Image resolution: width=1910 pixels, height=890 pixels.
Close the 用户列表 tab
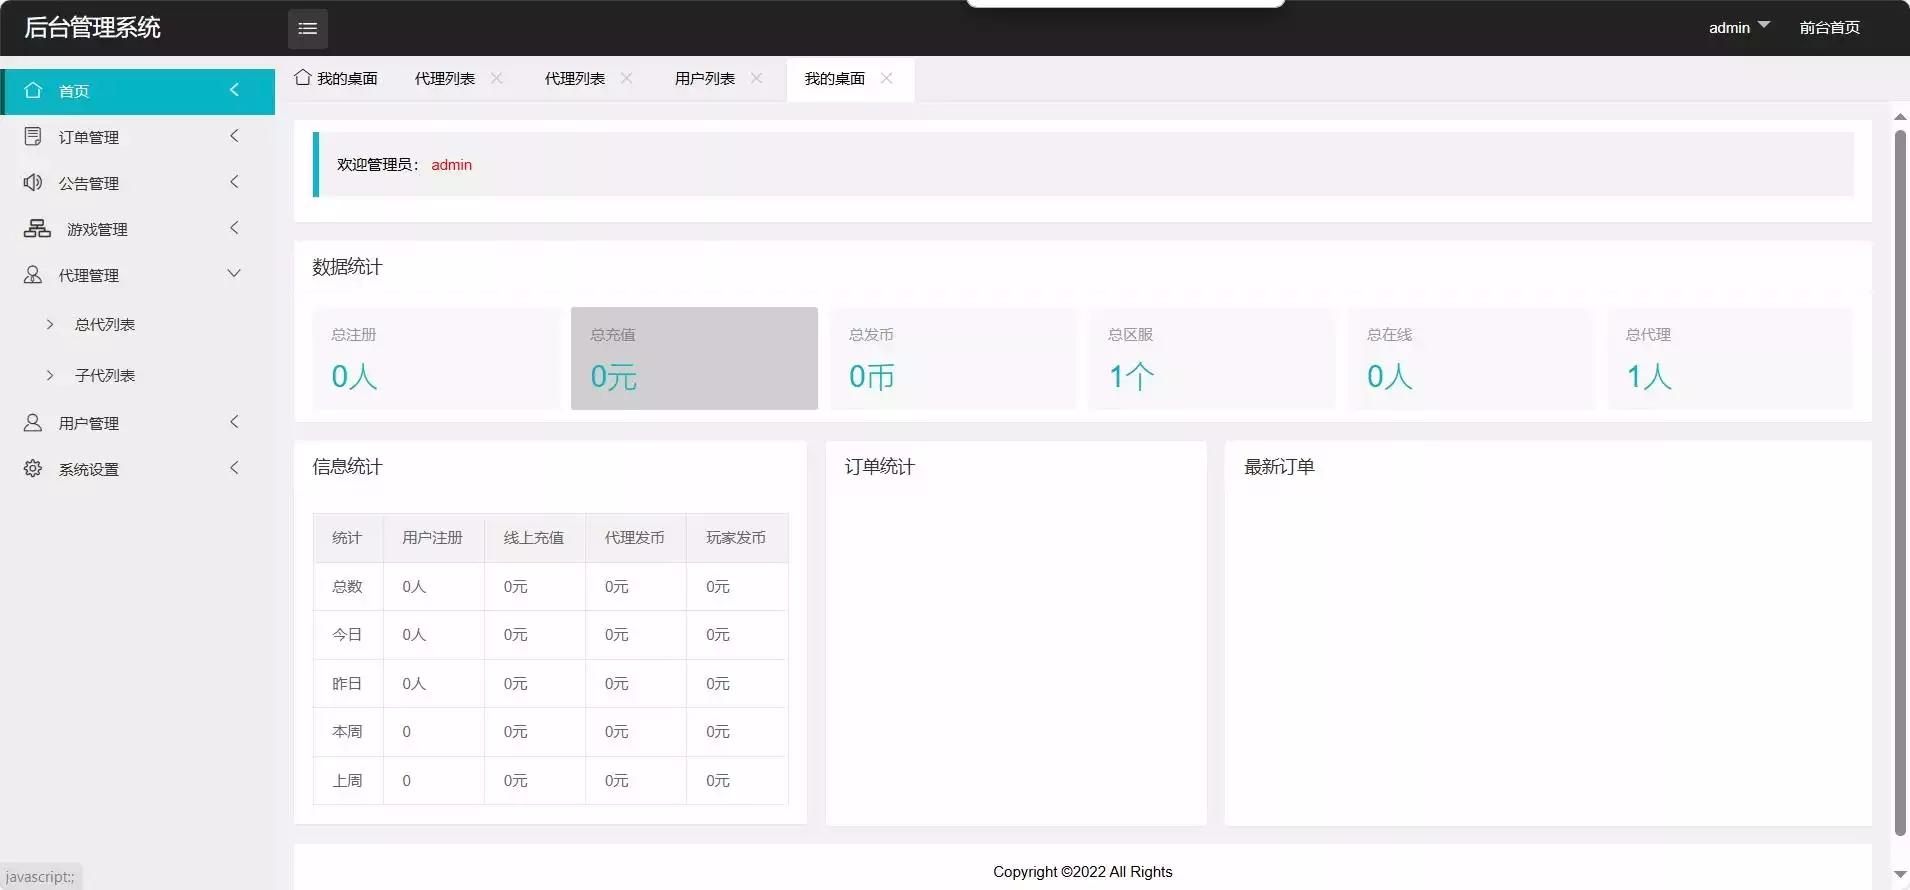[756, 78]
